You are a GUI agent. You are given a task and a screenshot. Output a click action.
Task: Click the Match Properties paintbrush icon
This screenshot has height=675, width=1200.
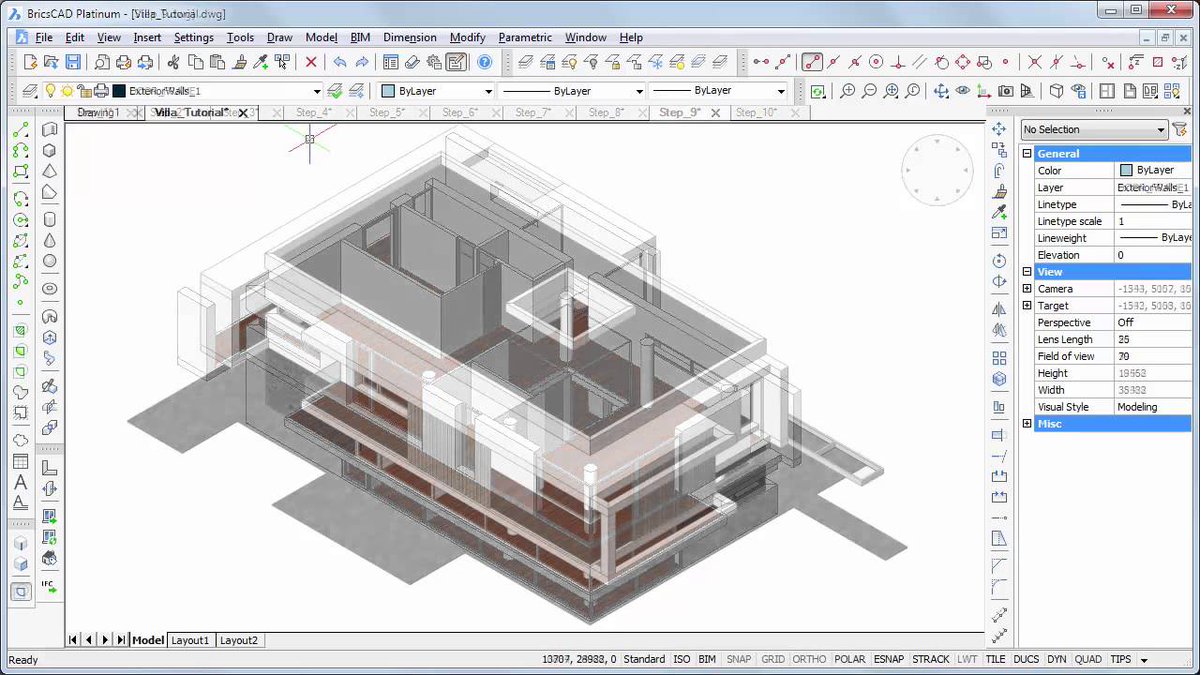coord(240,62)
